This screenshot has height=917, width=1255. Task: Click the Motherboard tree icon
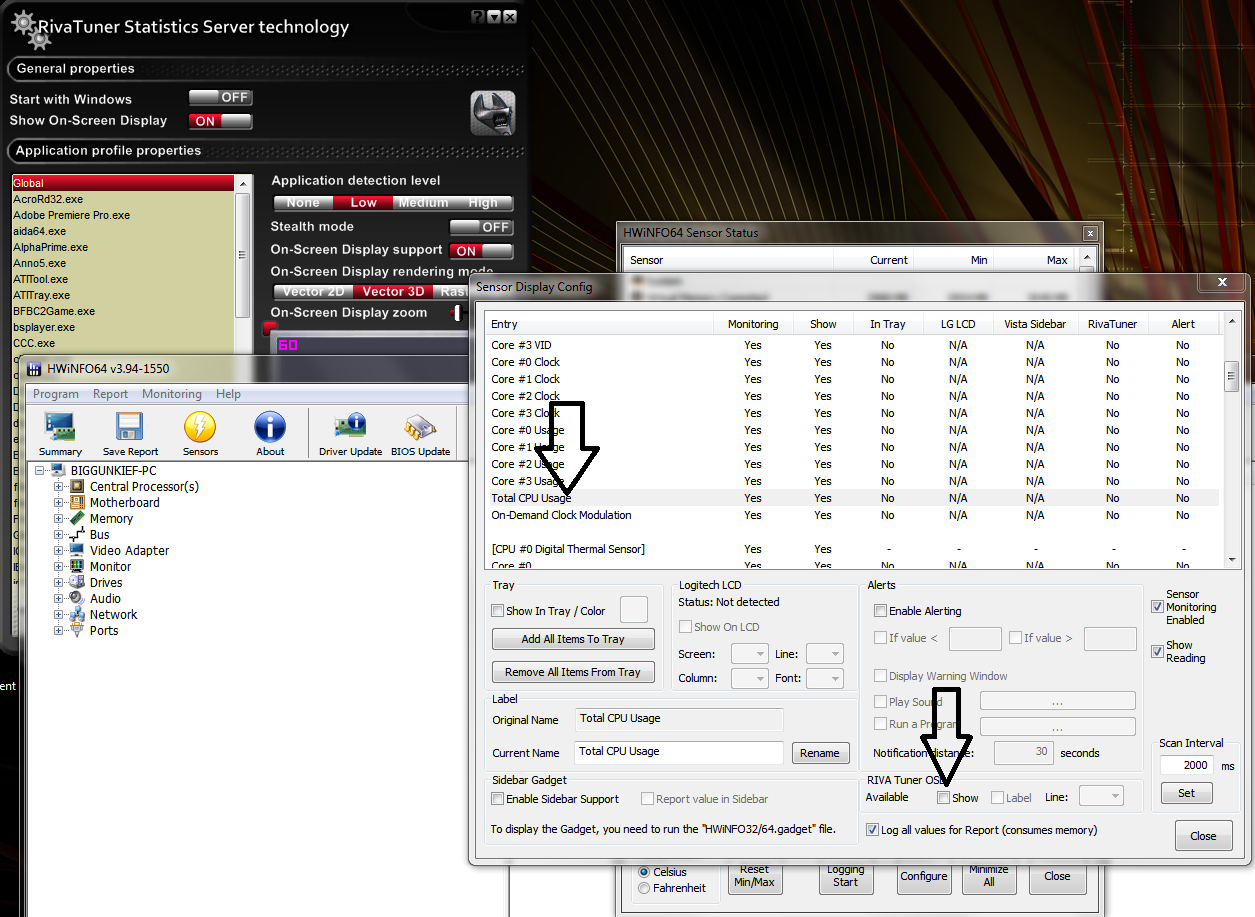(77, 503)
